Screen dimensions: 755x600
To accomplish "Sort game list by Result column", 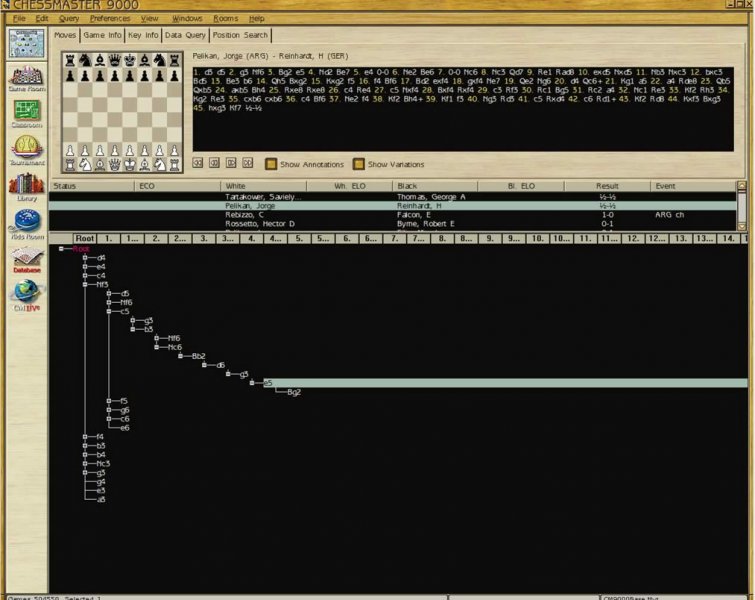I will coord(607,186).
